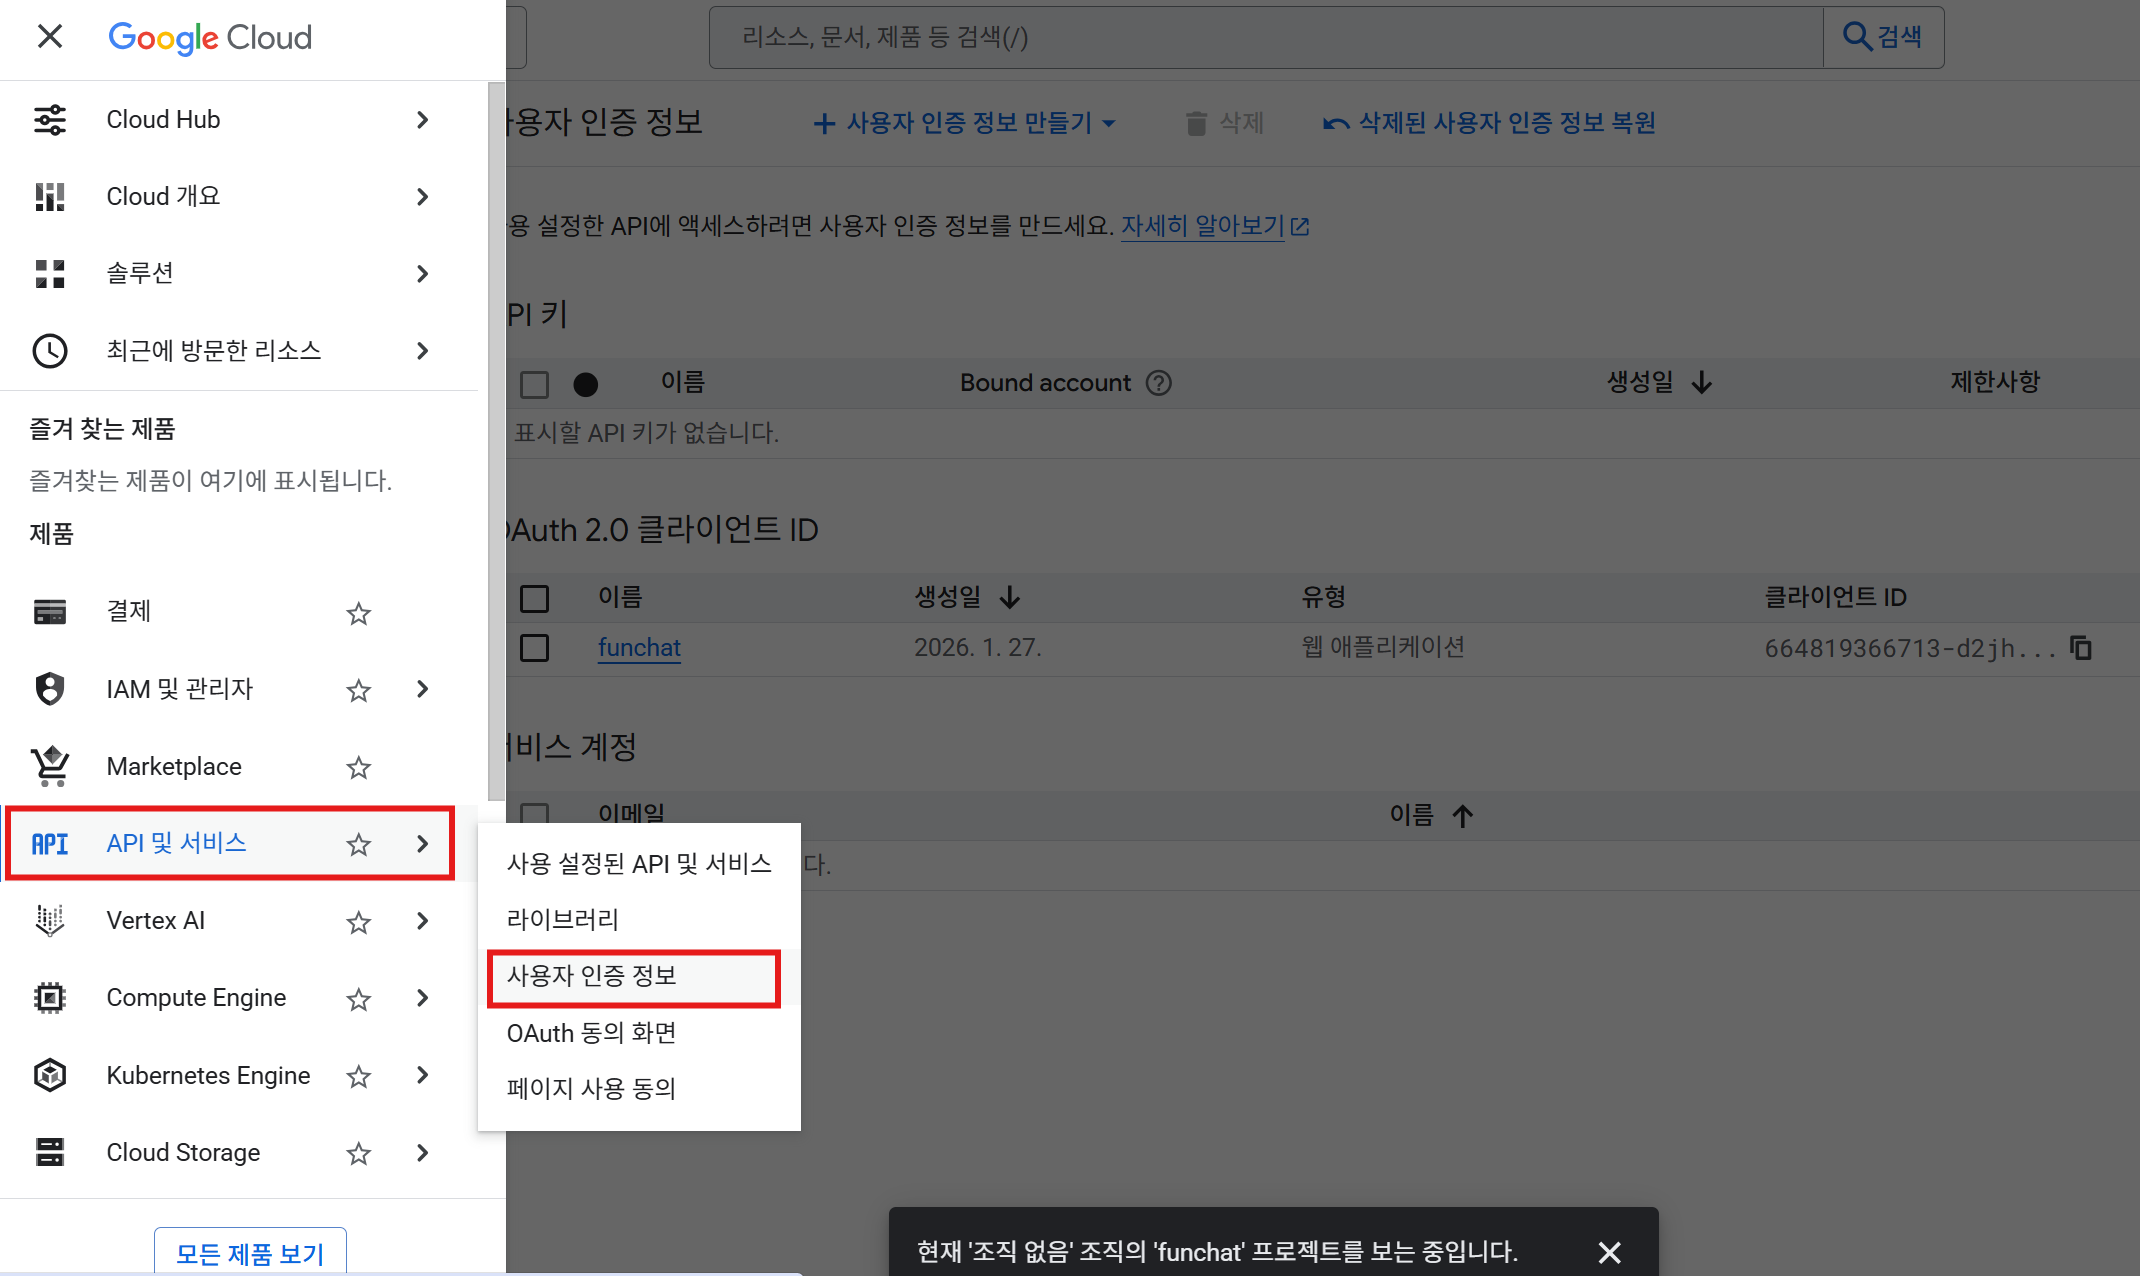Open OAuth 동의 화면 menu item
2140x1276 pixels.
coord(592,1033)
